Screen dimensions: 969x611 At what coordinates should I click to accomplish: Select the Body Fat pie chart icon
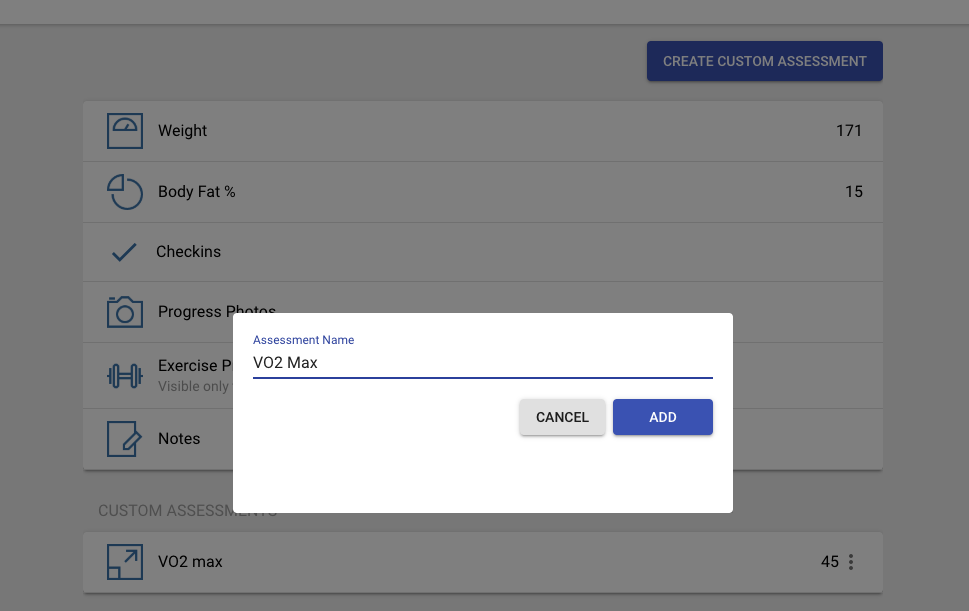[124, 191]
